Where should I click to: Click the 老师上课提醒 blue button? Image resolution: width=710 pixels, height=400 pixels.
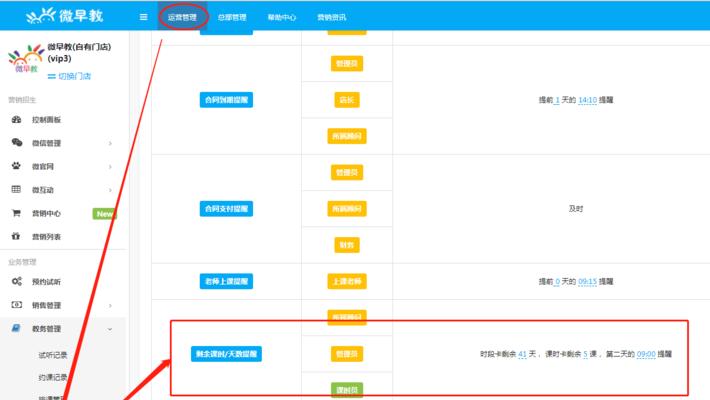(x=226, y=281)
